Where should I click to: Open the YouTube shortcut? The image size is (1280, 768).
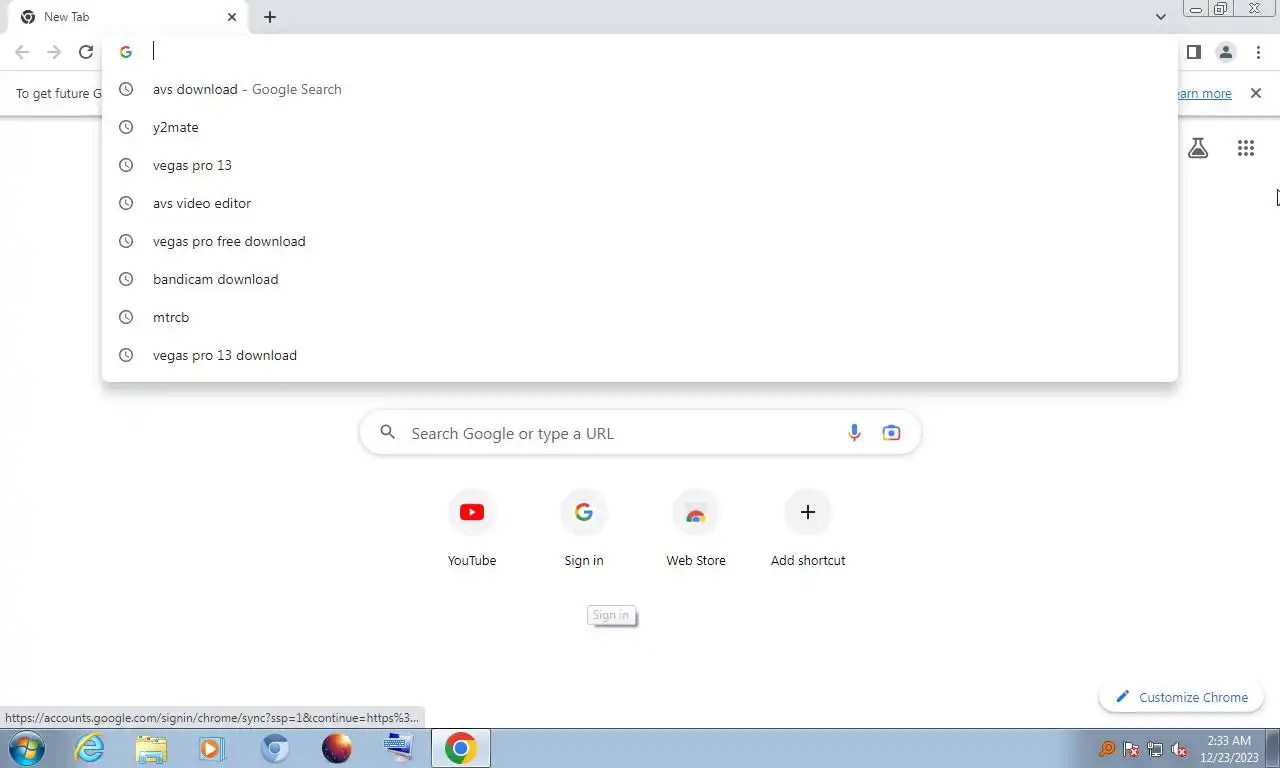click(472, 529)
